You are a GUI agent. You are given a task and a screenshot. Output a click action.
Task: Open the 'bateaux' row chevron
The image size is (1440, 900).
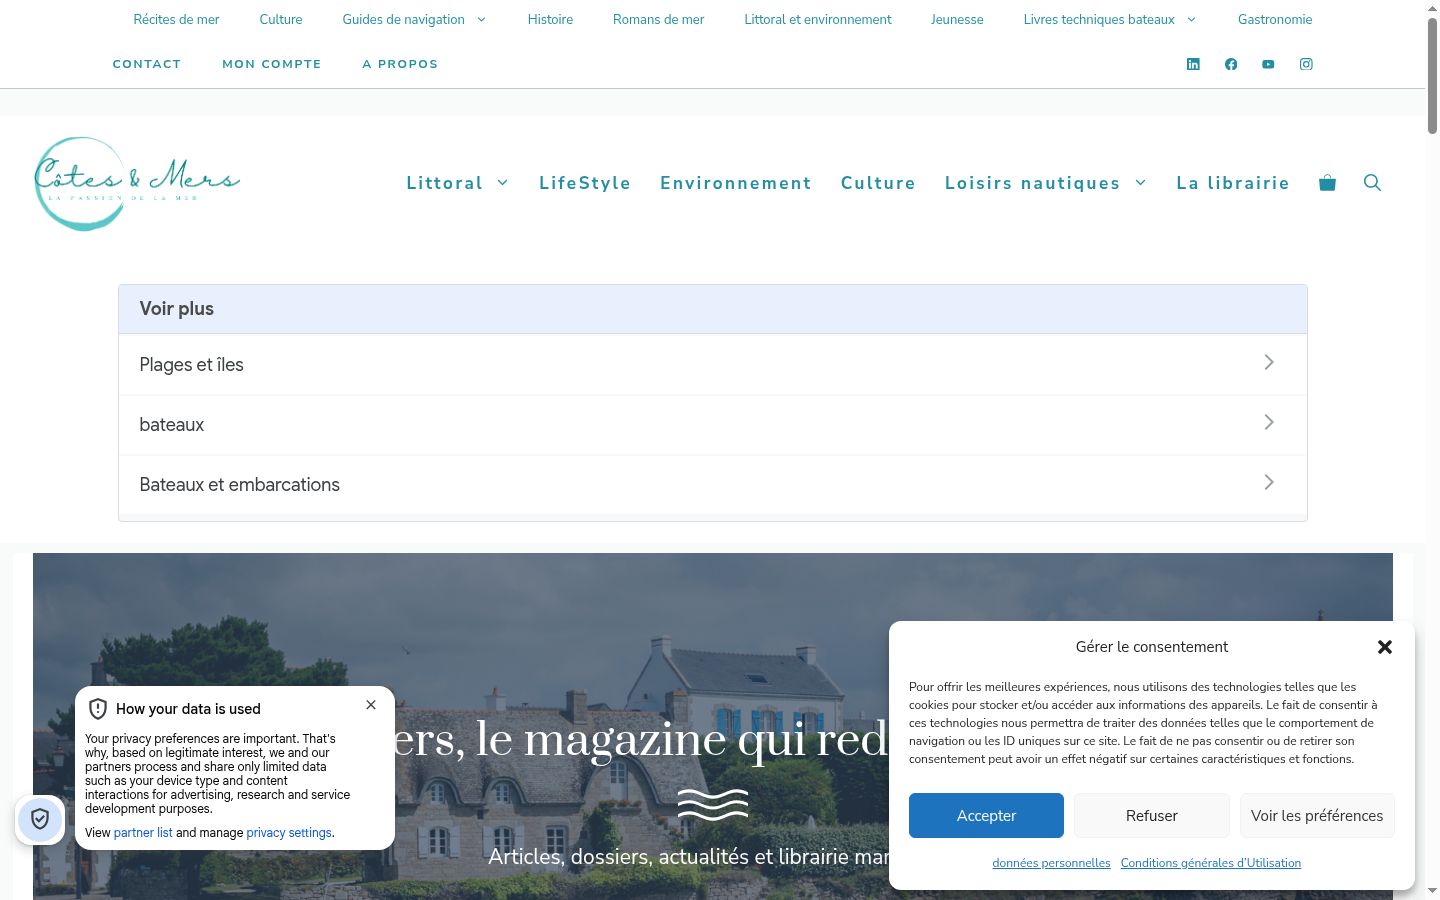(1268, 422)
